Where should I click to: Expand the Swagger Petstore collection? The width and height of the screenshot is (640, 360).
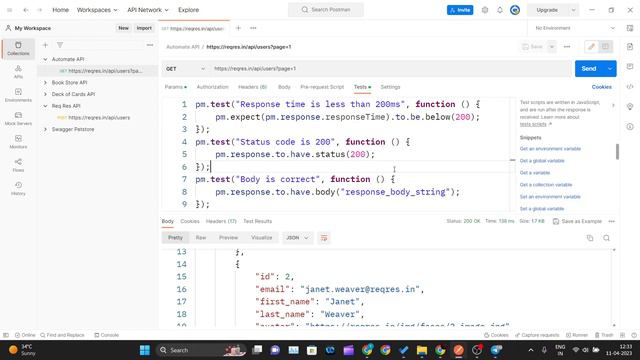point(45,129)
